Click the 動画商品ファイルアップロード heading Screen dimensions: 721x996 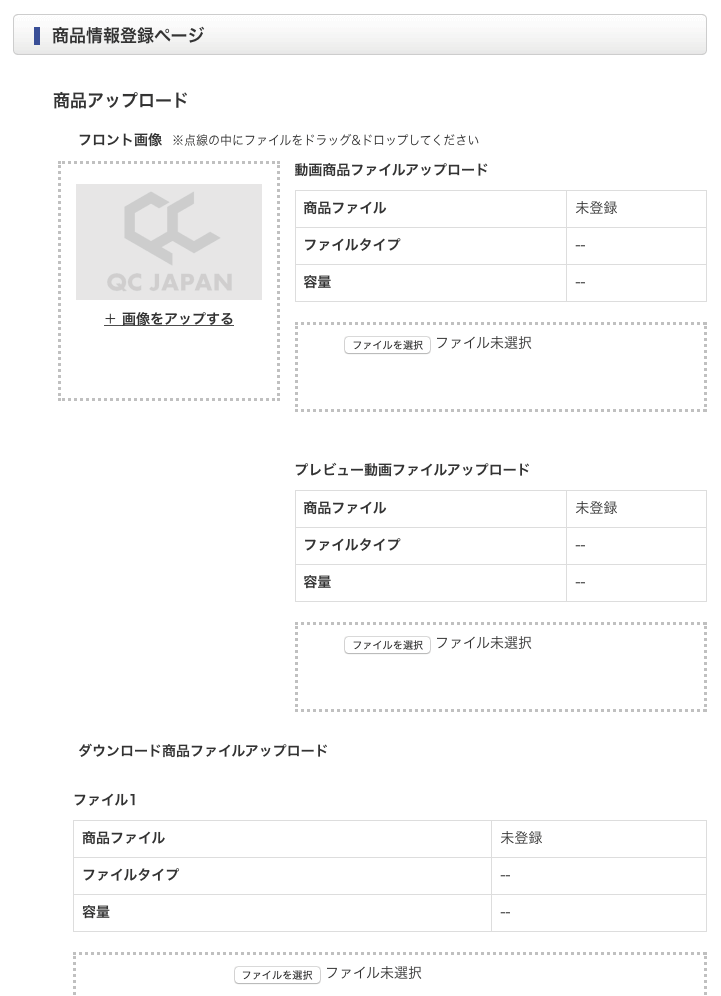pos(391,170)
